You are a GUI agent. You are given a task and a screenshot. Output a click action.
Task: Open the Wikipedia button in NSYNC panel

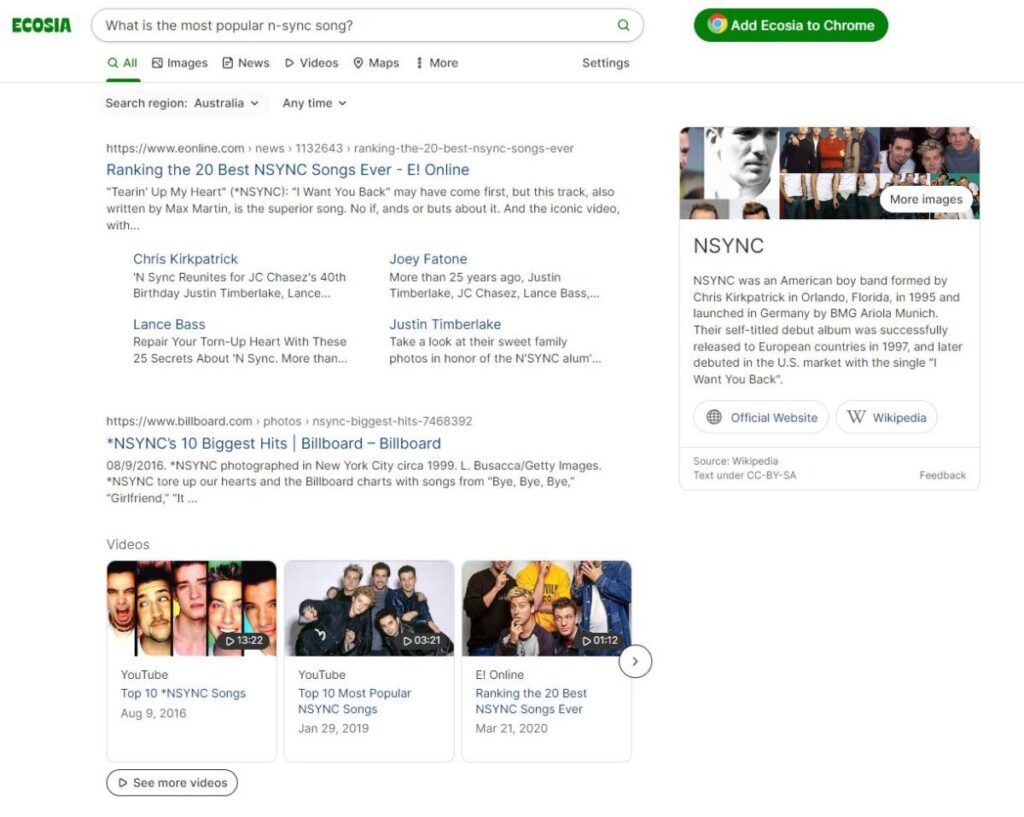coord(886,417)
